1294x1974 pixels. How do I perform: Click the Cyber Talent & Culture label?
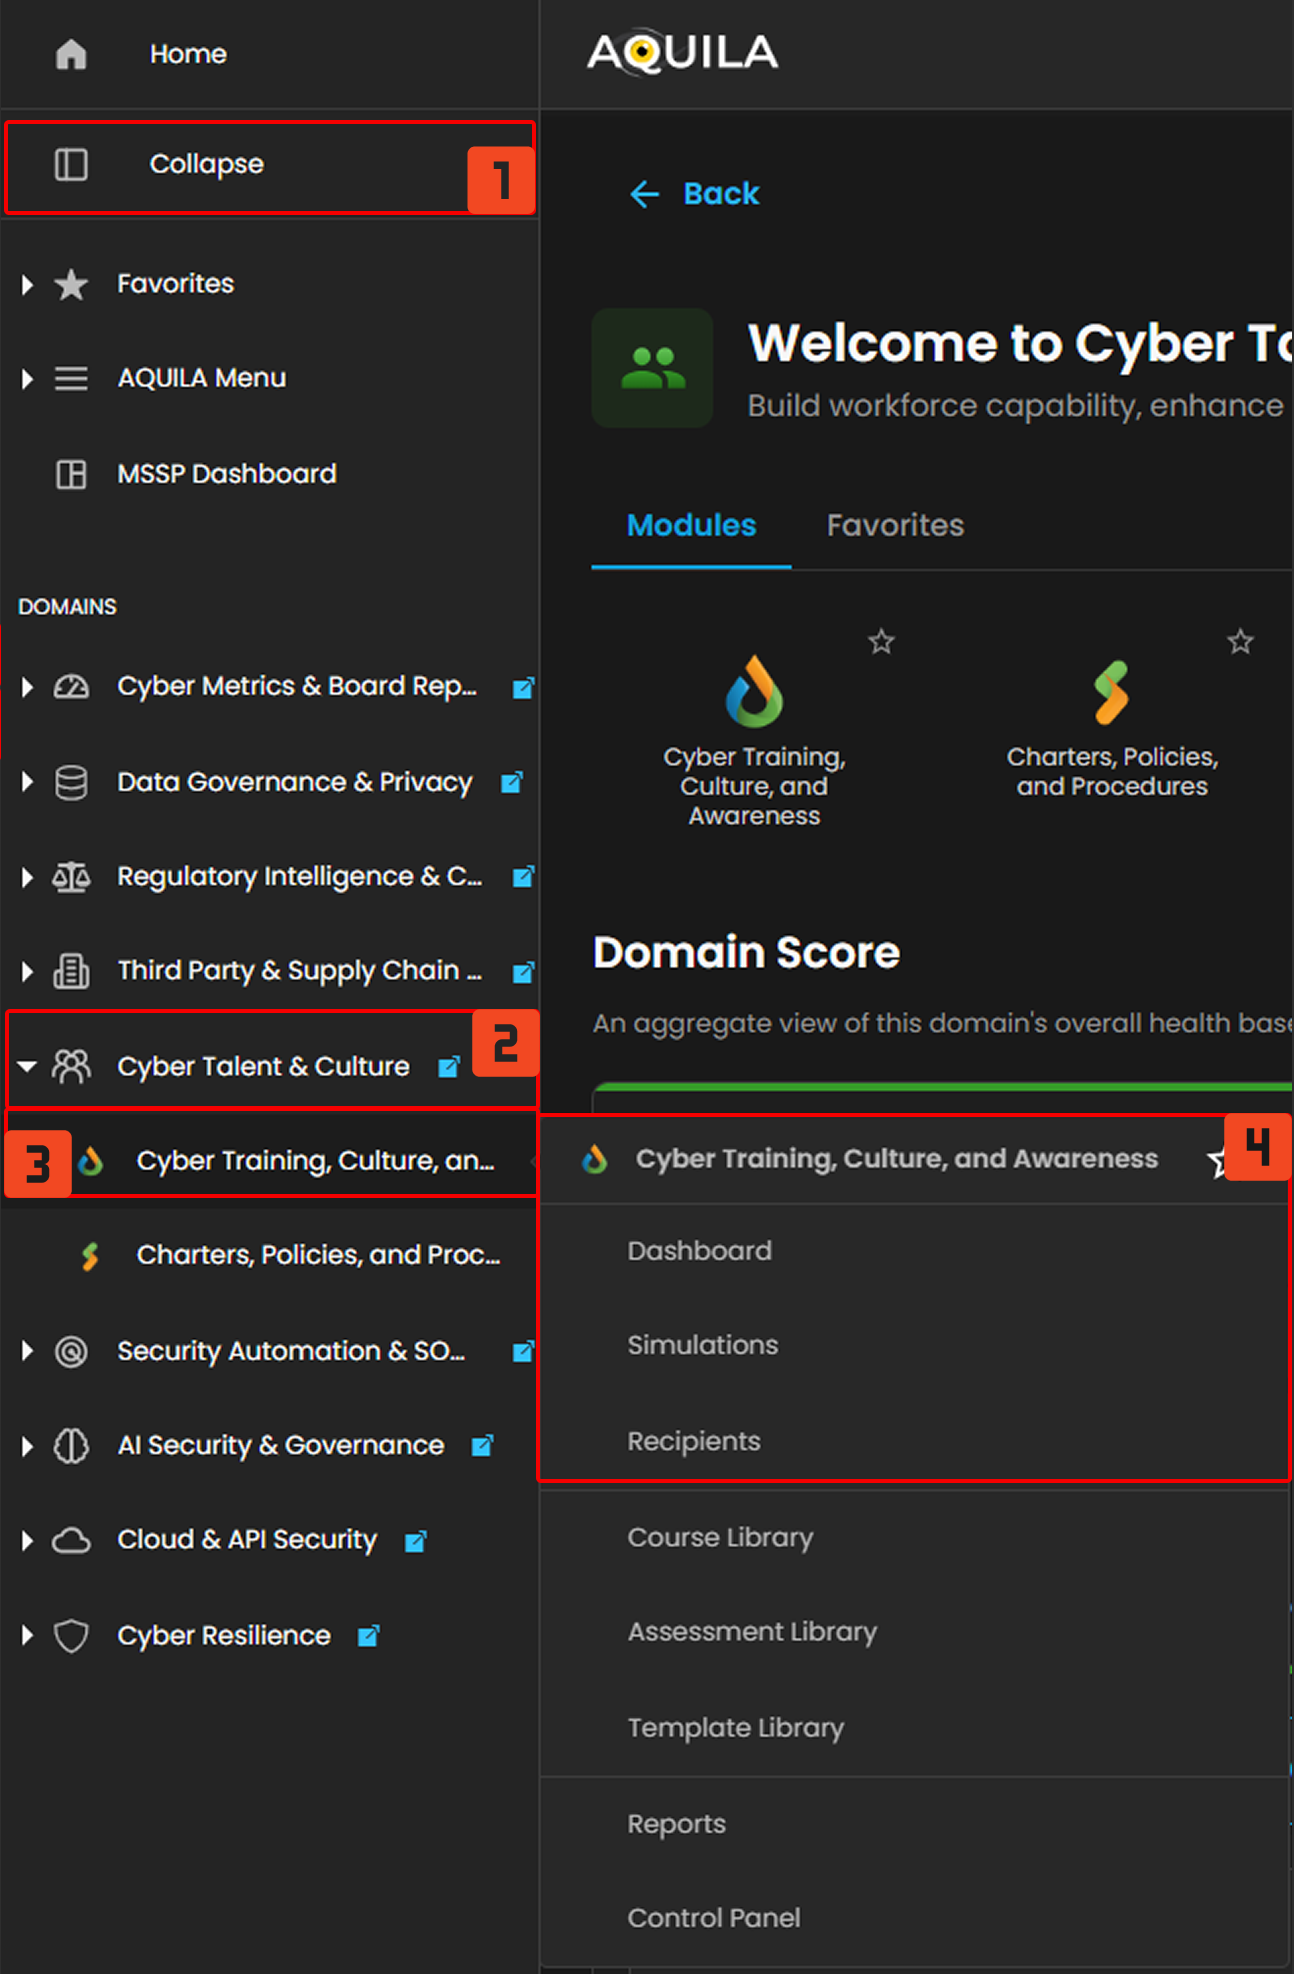coord(263,1067)
